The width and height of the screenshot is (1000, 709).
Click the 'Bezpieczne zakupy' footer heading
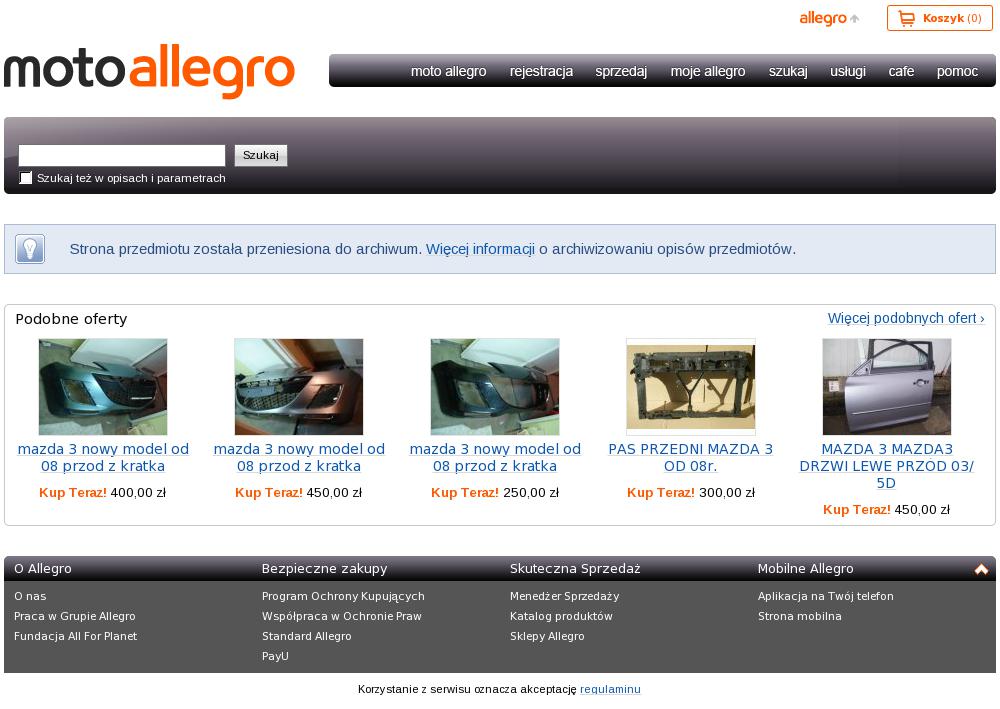[x=324, y=569]
